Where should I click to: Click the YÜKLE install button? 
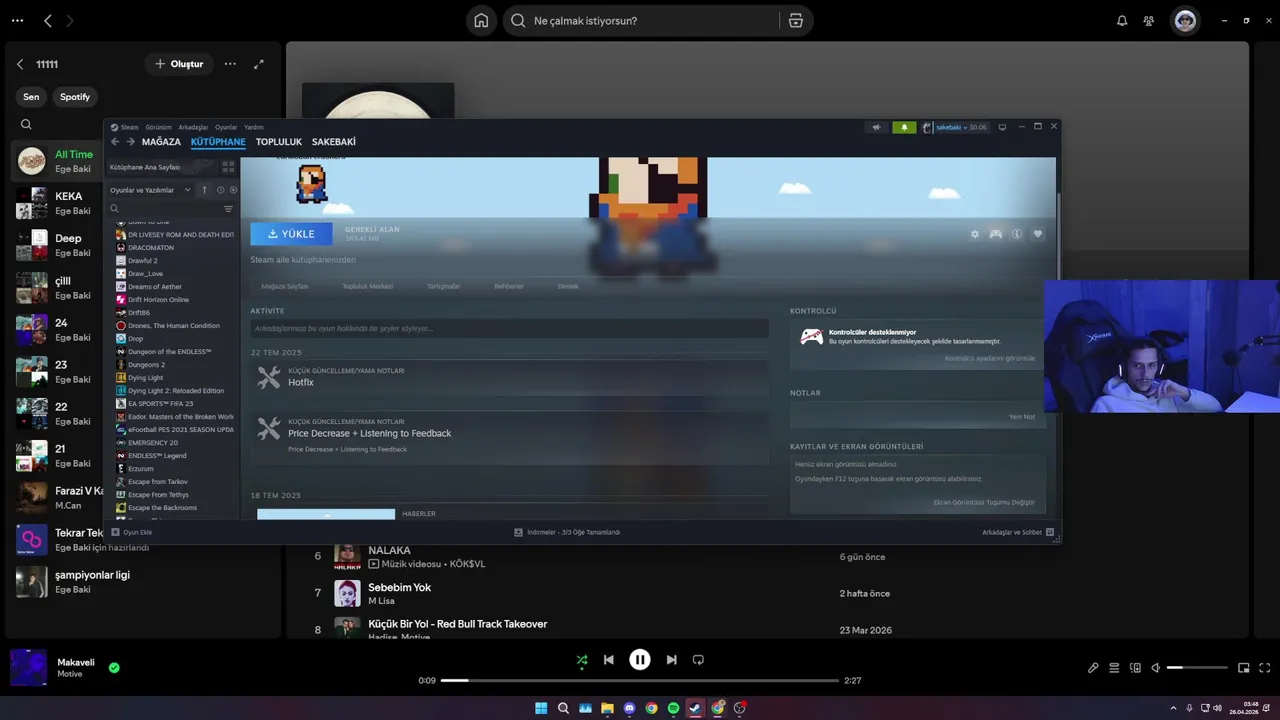click(291, 234)
